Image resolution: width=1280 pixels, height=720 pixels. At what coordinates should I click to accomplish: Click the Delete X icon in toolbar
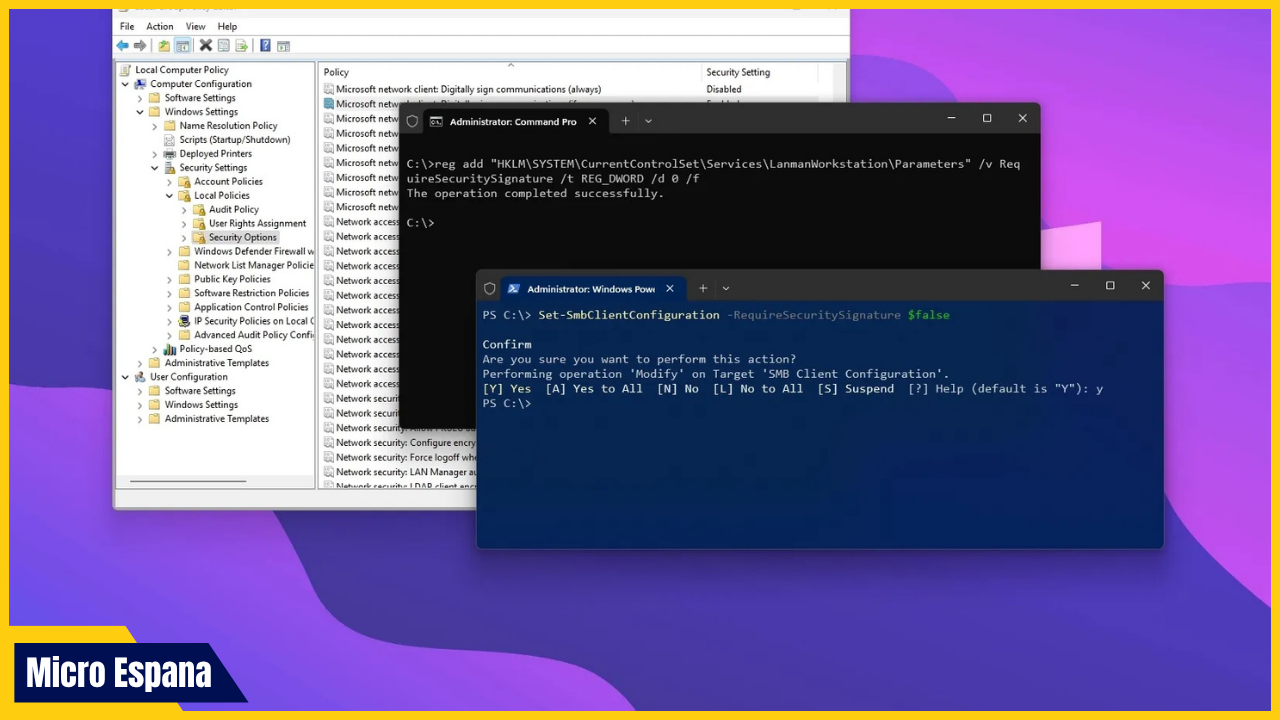click(x=205, y=45)
